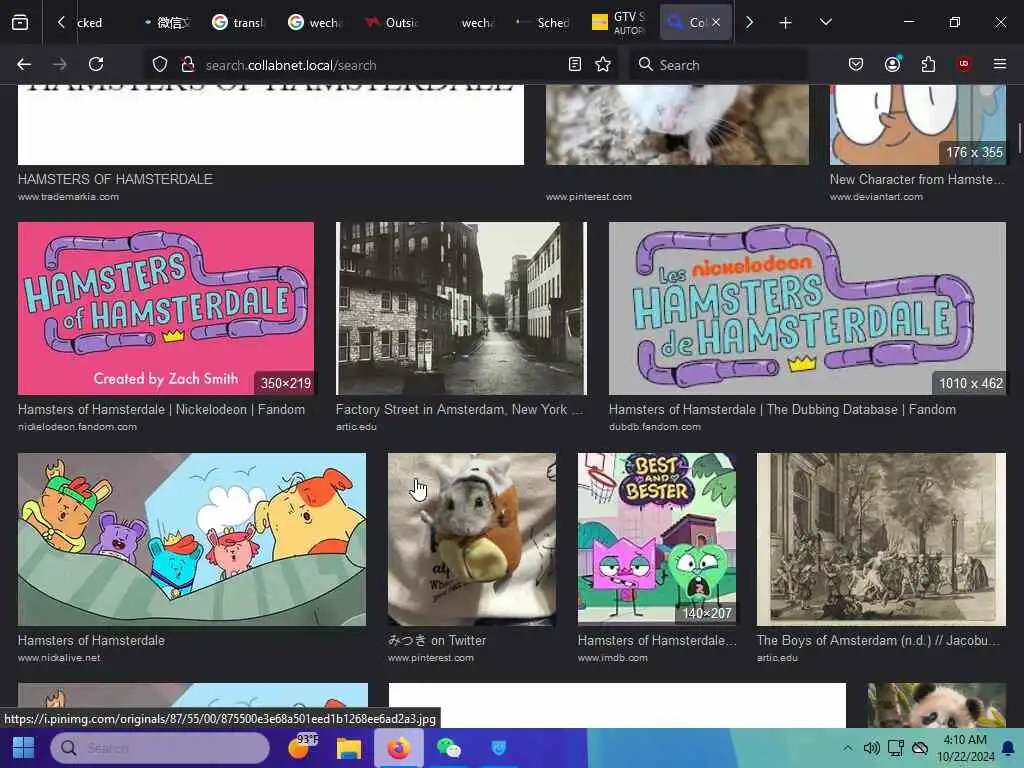Switch to the Sched tab
Image resolution: width=1024 pixels, height=768 pixels.
pos(543,23)
